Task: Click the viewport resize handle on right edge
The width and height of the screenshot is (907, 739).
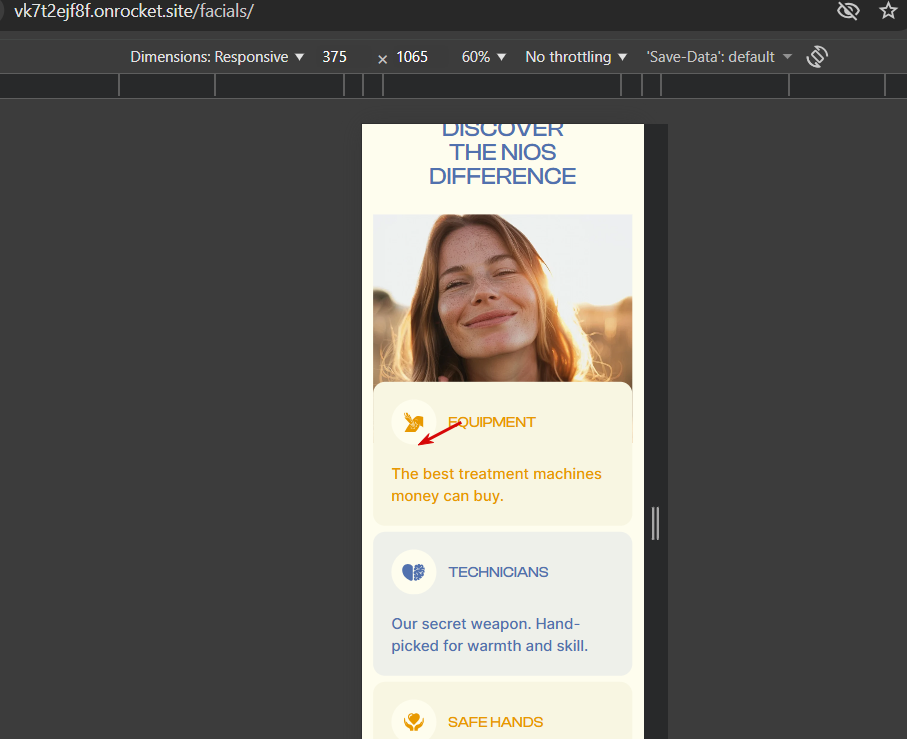Action: [x=655, y=523]
